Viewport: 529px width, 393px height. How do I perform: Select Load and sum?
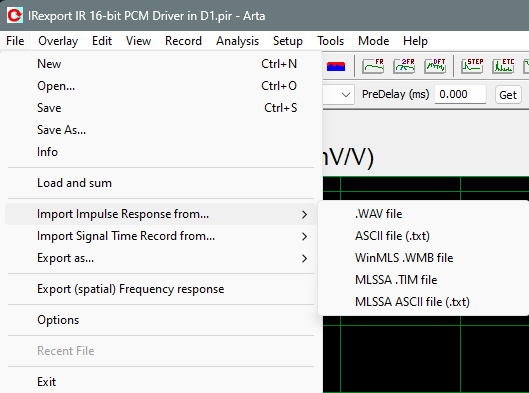pyautogui.click(x=161, y=183)
